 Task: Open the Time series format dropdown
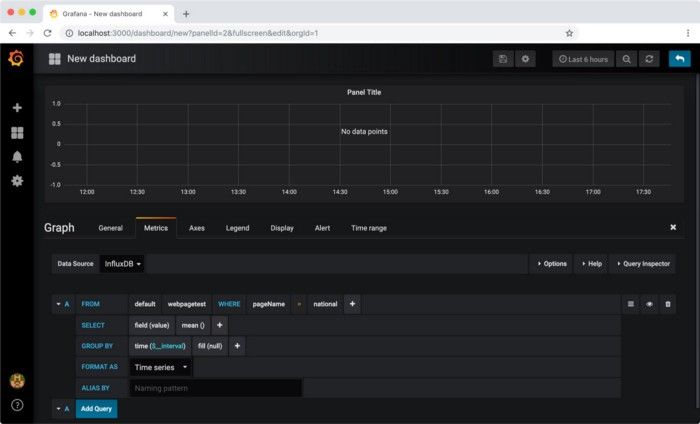(161, 367)
